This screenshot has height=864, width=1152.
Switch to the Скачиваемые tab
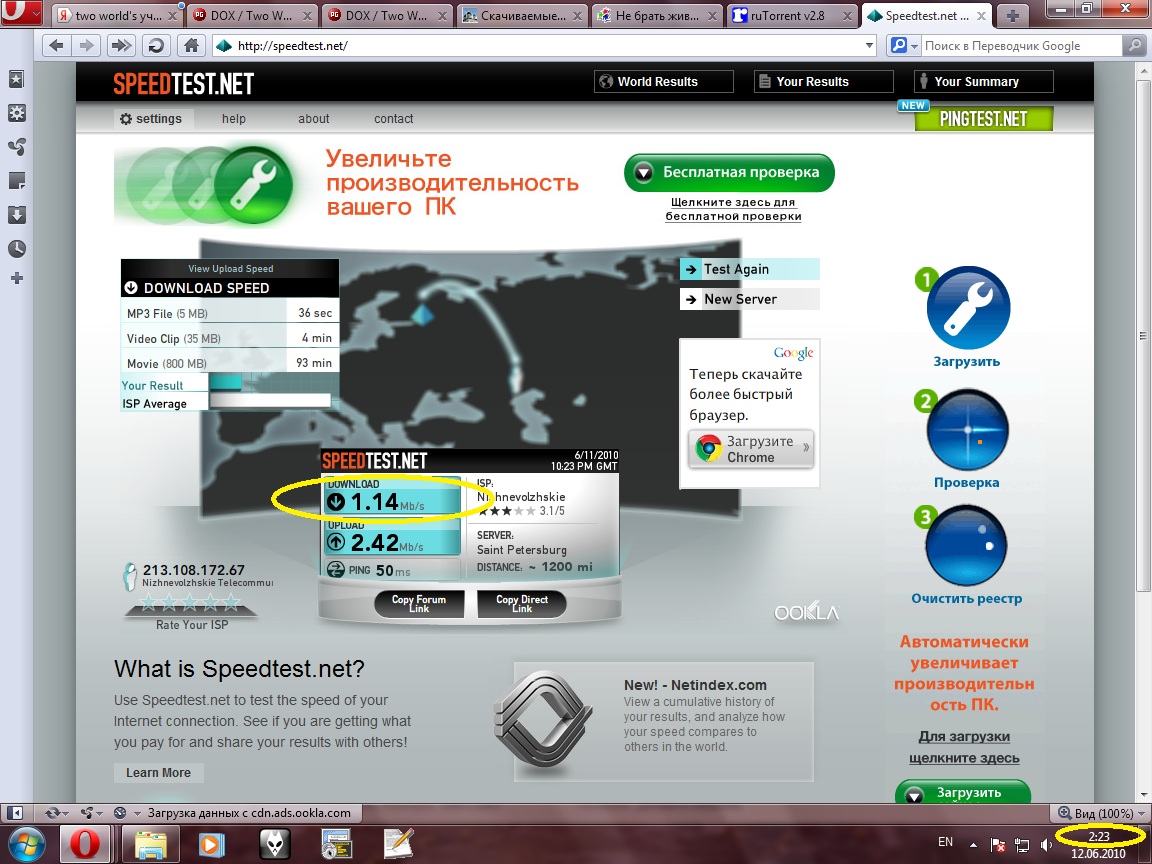522,15
